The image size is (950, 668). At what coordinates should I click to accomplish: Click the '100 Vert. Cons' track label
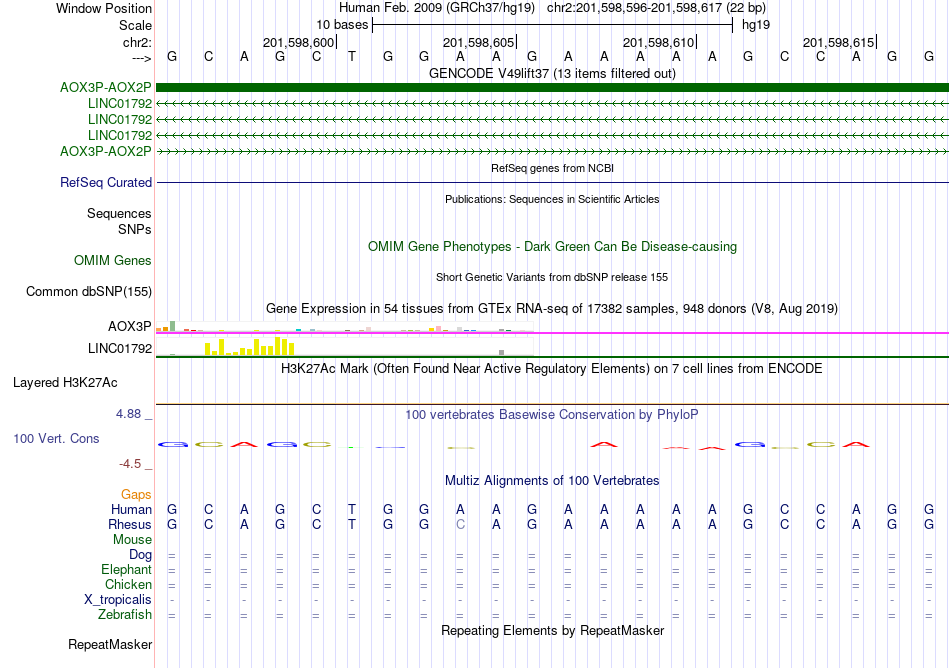(56, 438)
